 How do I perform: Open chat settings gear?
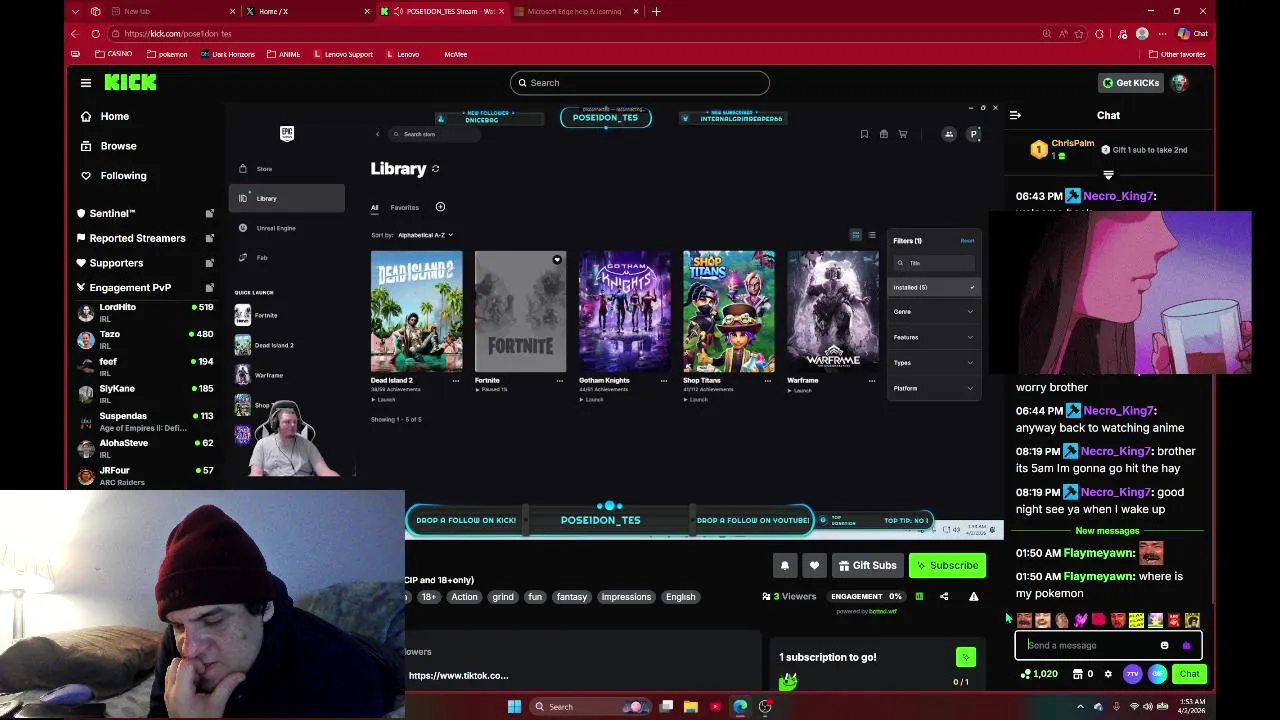tap(1108, 674)
